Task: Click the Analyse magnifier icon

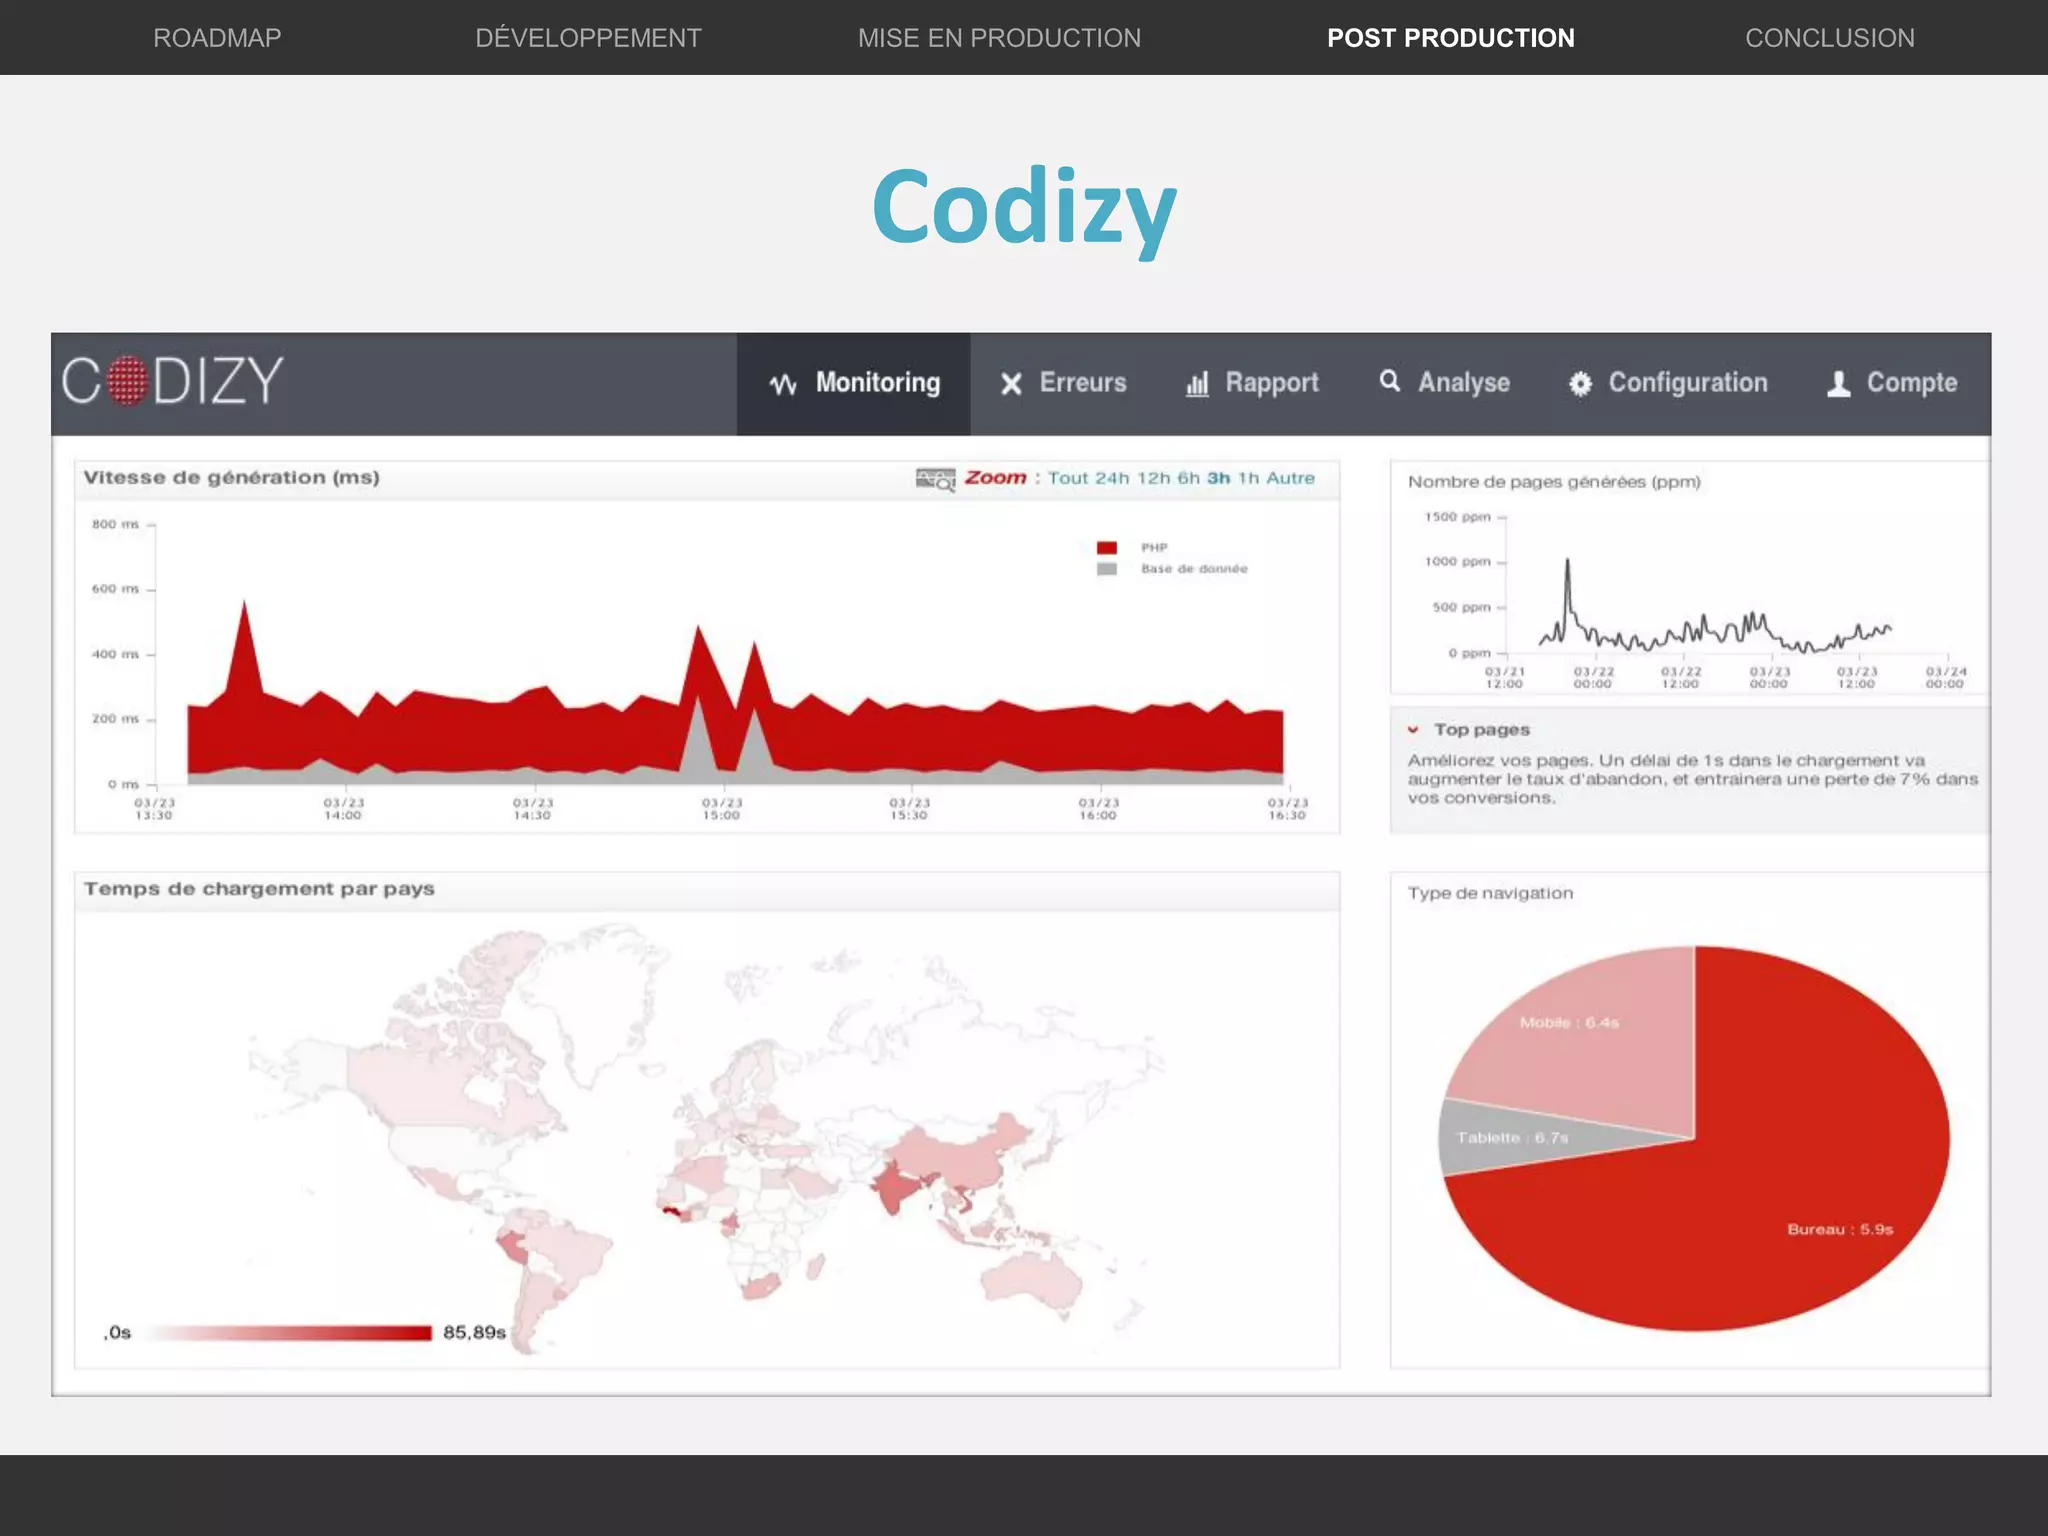Action: point(1390,381)
